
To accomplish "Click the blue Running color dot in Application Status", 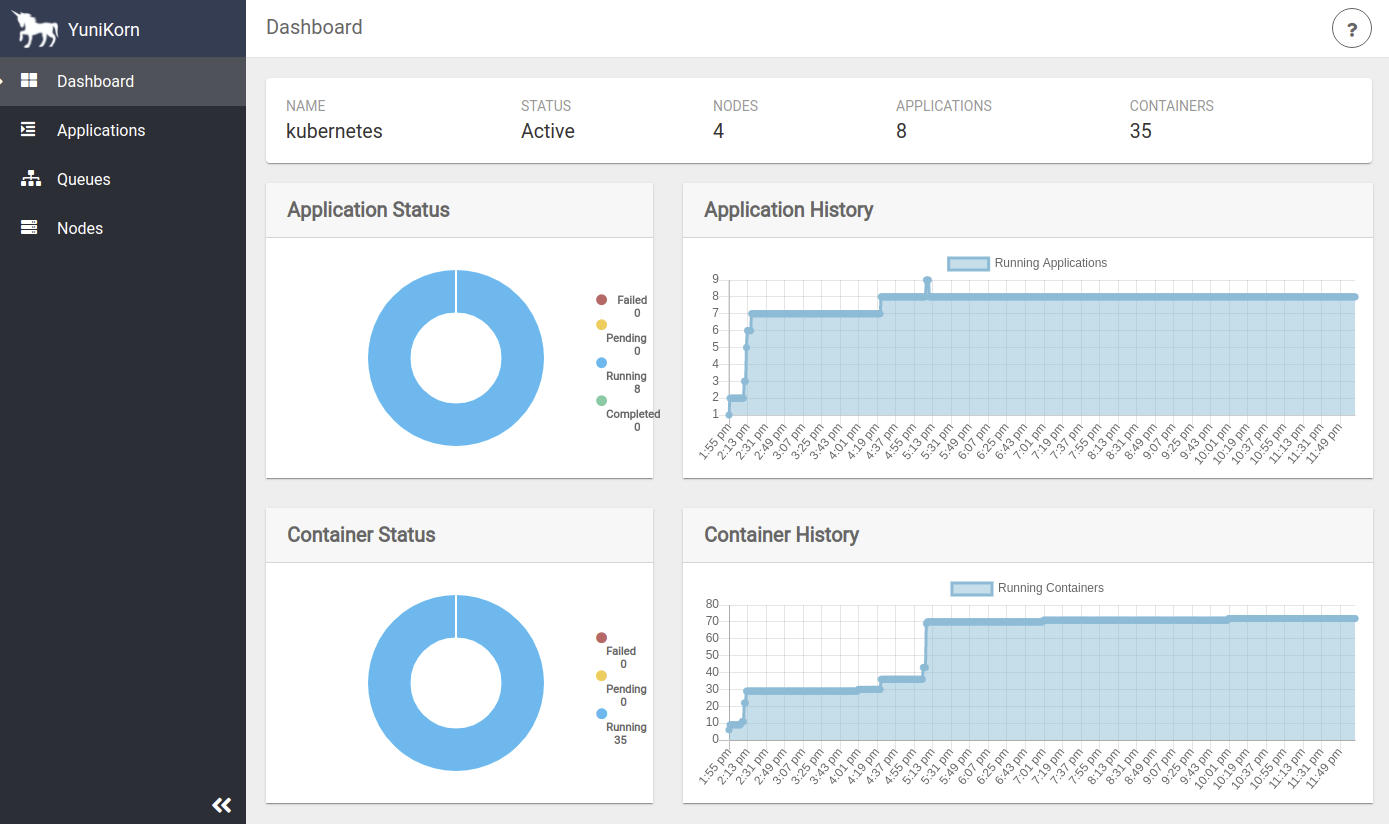I will click(601, 361).
